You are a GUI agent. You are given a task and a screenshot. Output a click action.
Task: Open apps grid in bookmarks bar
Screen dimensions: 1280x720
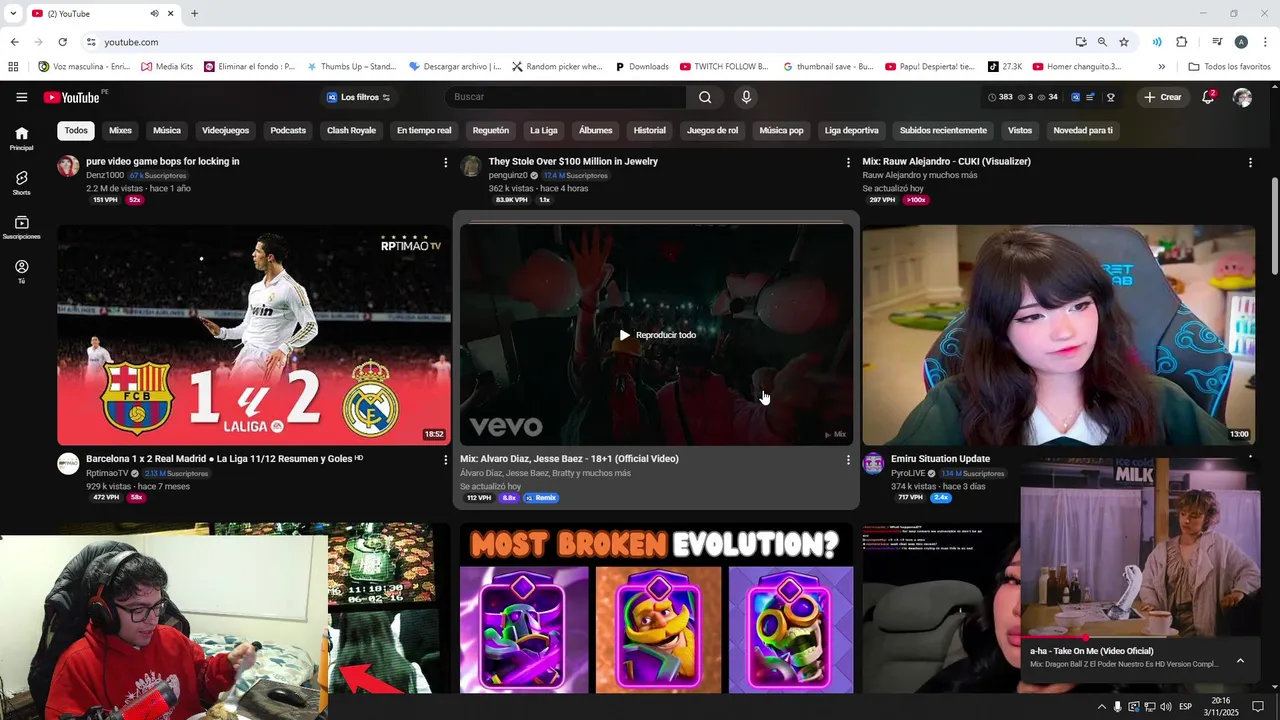pyautogui.click(x=13, y=67)
